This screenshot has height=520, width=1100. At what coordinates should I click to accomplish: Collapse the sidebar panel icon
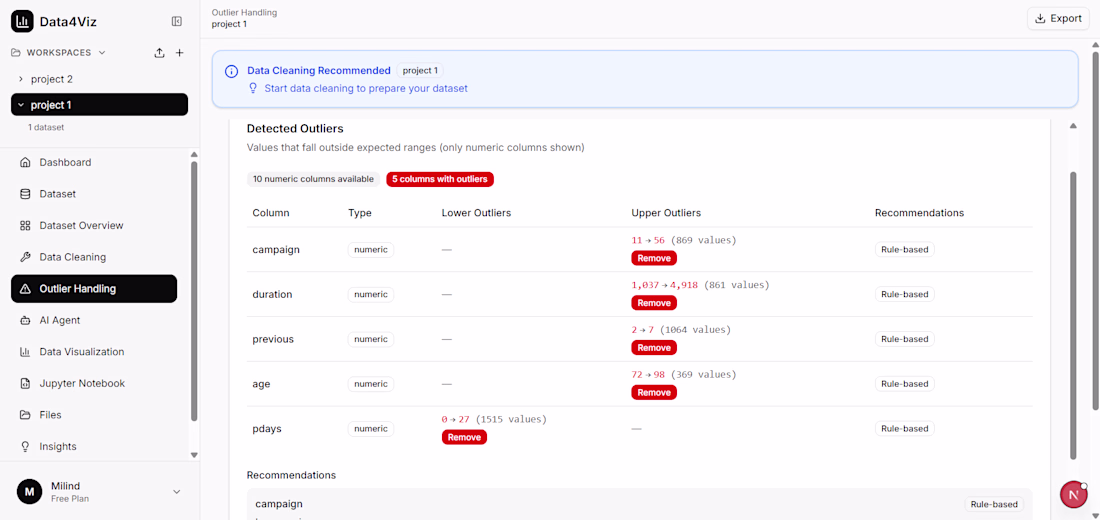(177, 21)
